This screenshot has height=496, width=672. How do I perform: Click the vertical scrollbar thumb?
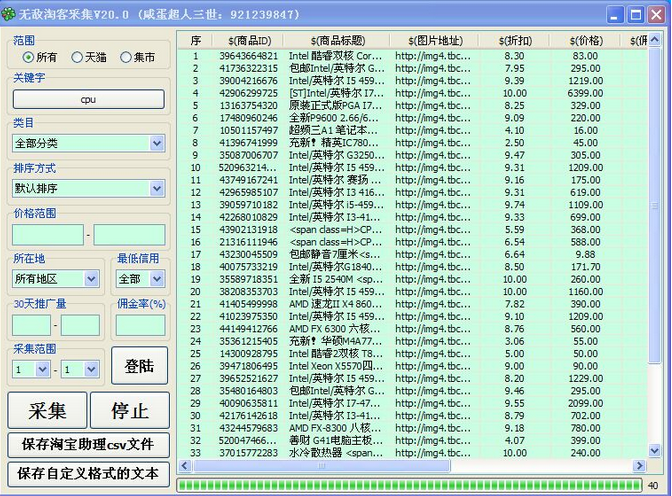pos(654,205)
